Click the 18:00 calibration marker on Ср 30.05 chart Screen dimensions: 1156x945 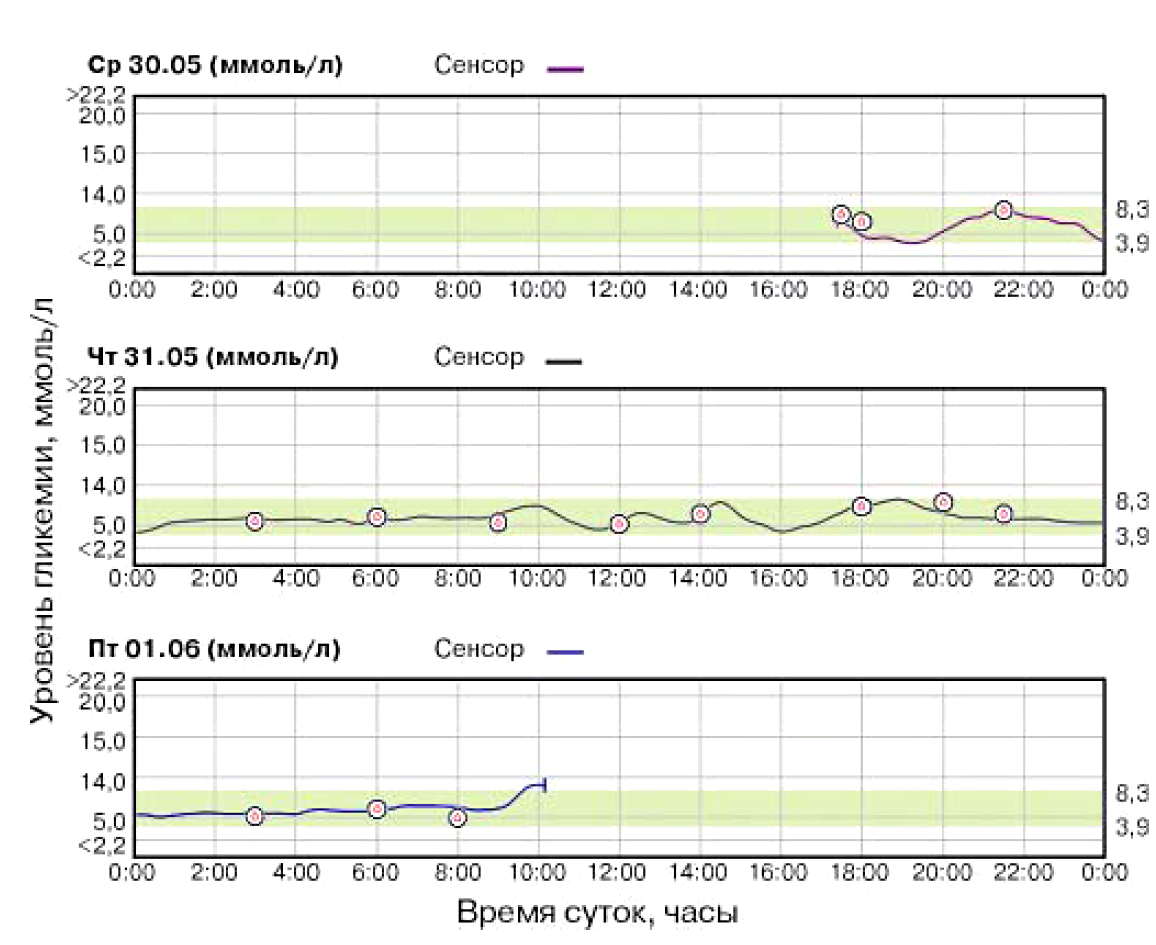[x=861, y=221]
